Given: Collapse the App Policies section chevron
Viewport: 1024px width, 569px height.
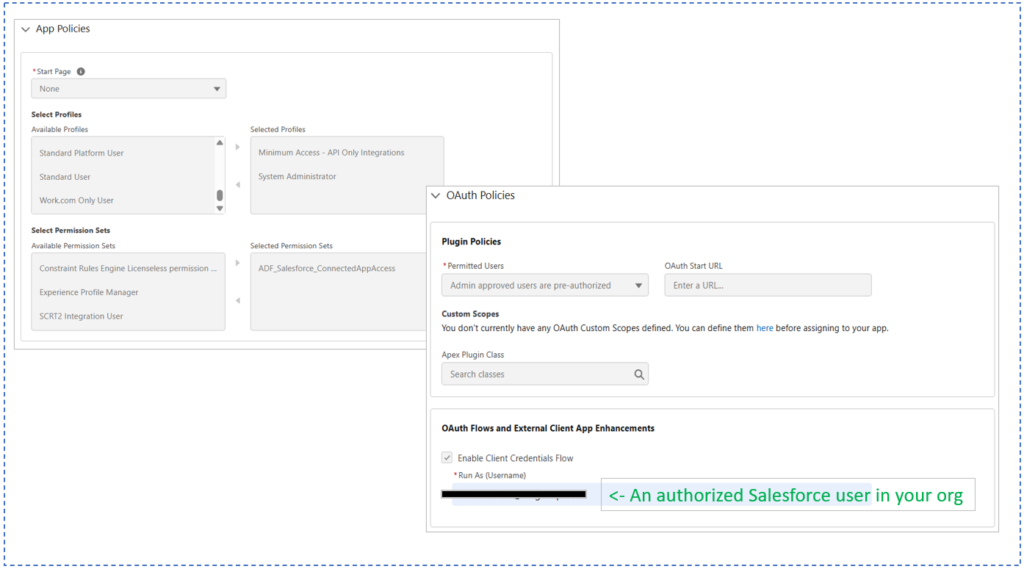Looking at the screenshot, I should pyautogui.click(x=25, y=29).
